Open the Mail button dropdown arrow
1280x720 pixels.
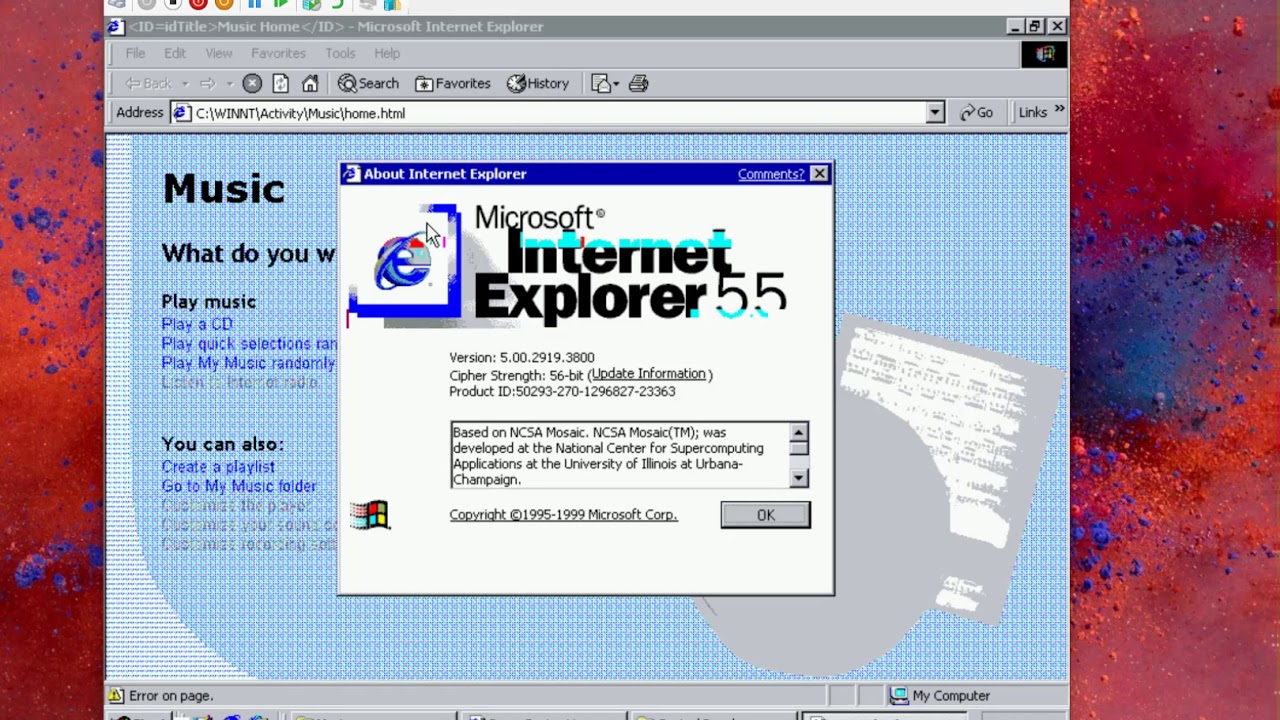[616, 83]
